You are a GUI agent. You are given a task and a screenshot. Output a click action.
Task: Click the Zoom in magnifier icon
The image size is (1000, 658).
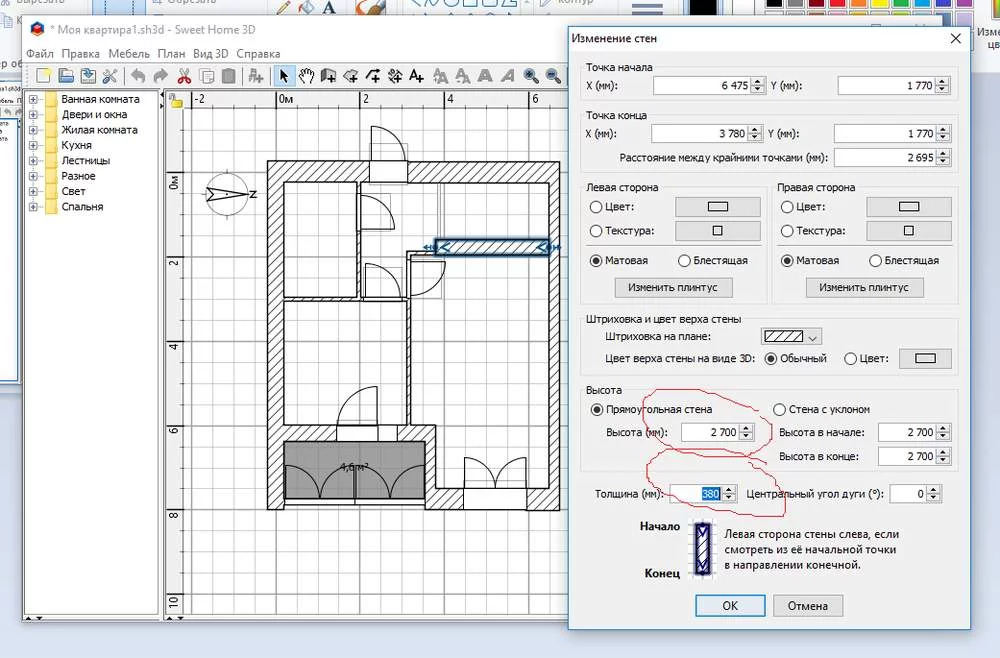click(531, 76)
